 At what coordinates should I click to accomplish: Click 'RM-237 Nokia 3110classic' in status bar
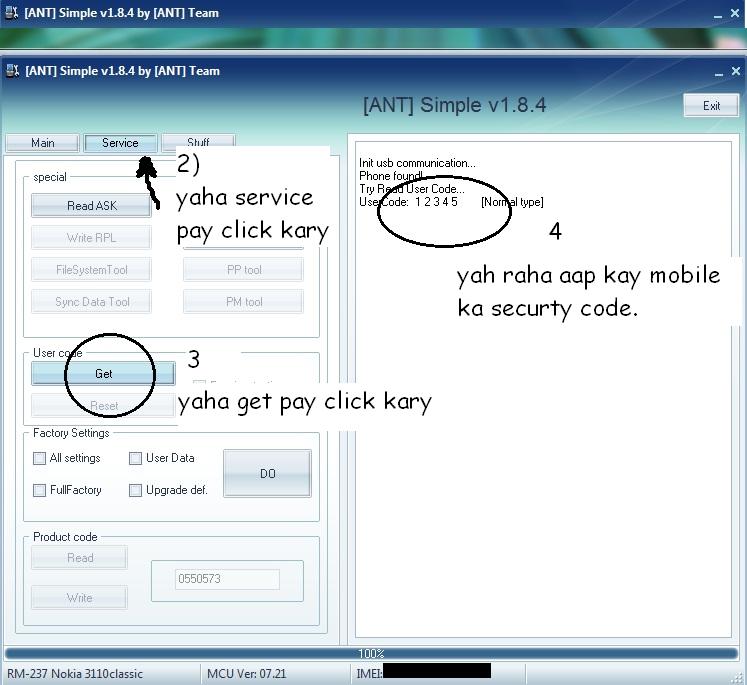click(75, 674)
